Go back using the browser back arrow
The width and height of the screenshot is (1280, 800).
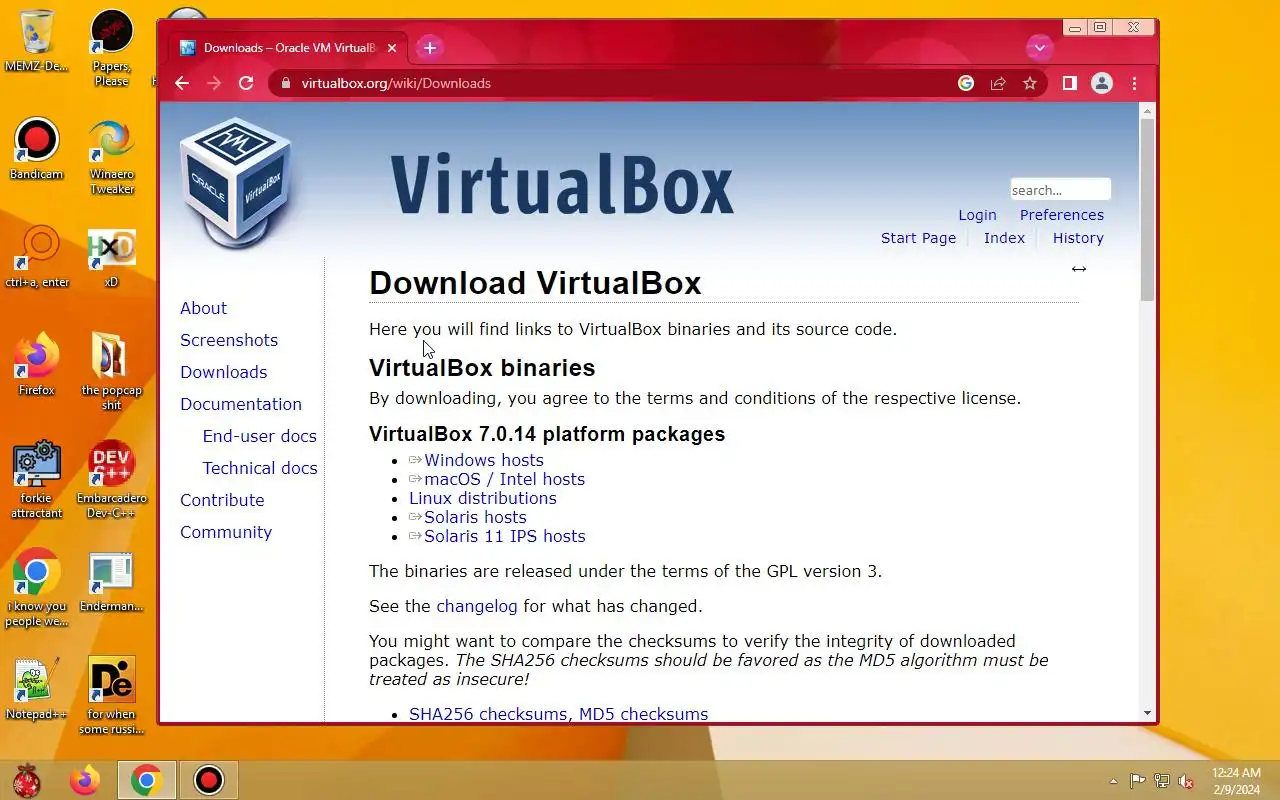tap(182, 83)
